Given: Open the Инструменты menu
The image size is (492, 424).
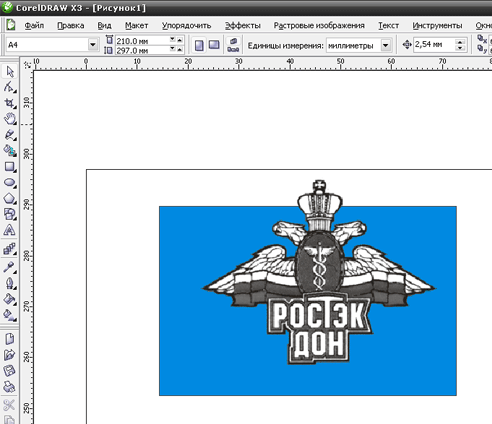Looking at the screenshot, I should click(x=437, y=25).
